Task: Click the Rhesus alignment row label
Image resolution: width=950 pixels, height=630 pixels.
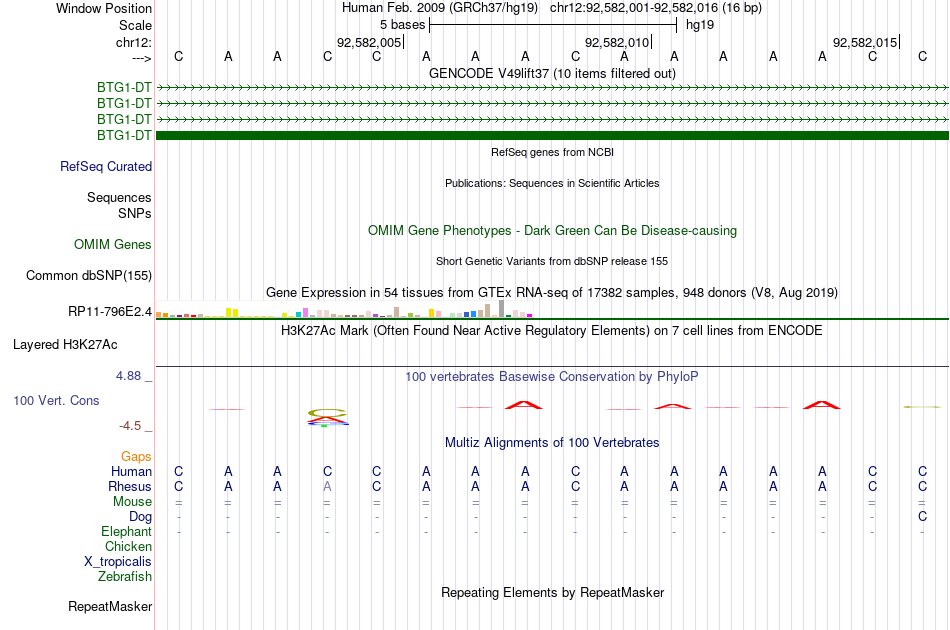Action: pyautogui.click(x=130, y=486)
